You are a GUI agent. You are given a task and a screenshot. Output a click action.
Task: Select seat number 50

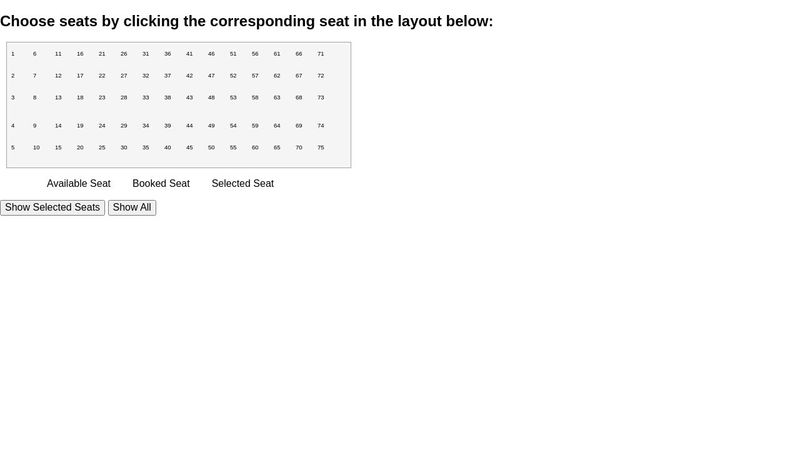(x=212, y=148)
